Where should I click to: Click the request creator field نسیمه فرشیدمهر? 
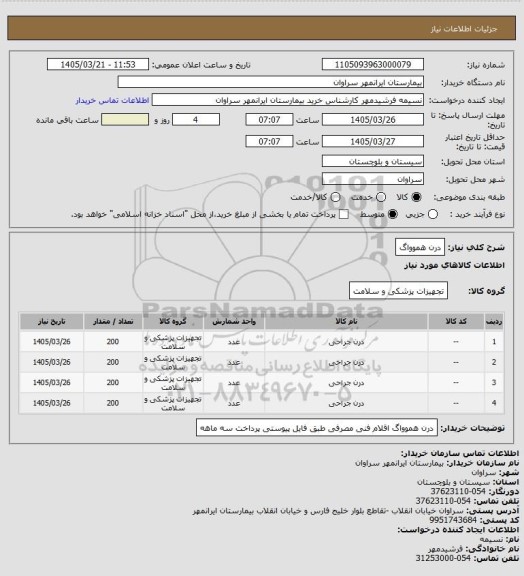288,100
